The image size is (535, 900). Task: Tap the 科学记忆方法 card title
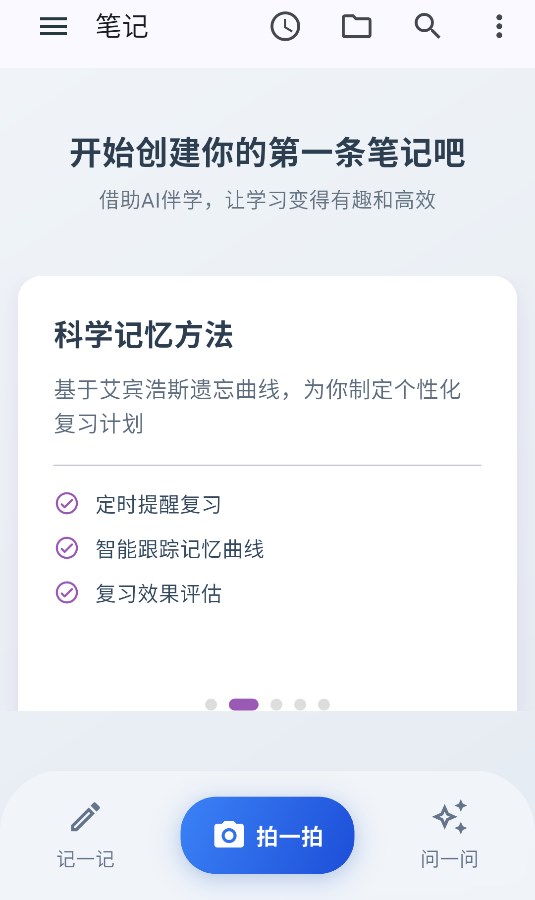144,335
